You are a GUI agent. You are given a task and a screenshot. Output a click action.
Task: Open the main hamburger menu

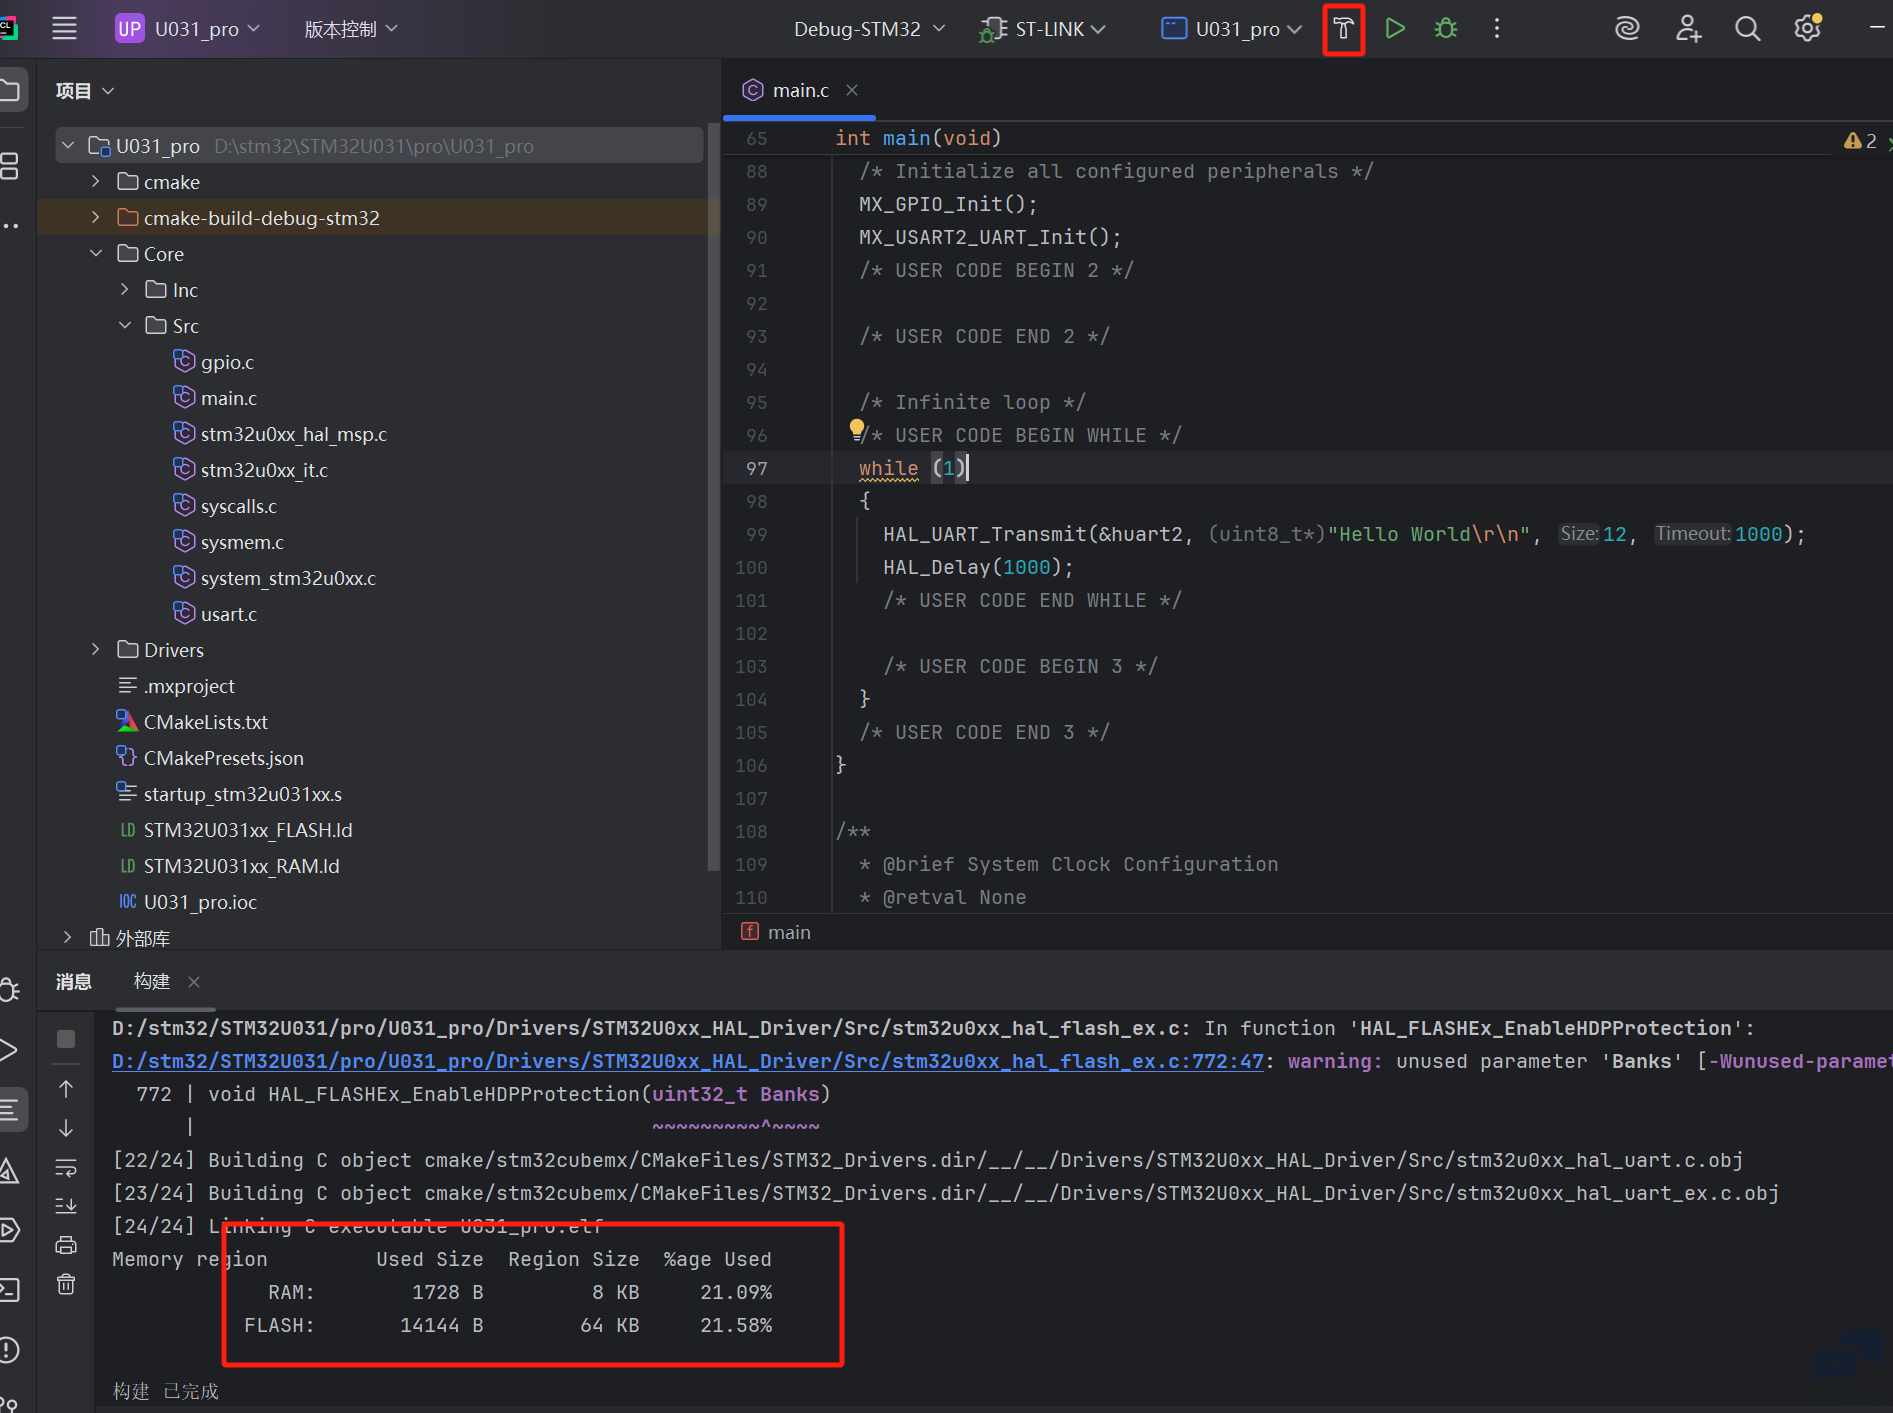click(x=65, y=29)
